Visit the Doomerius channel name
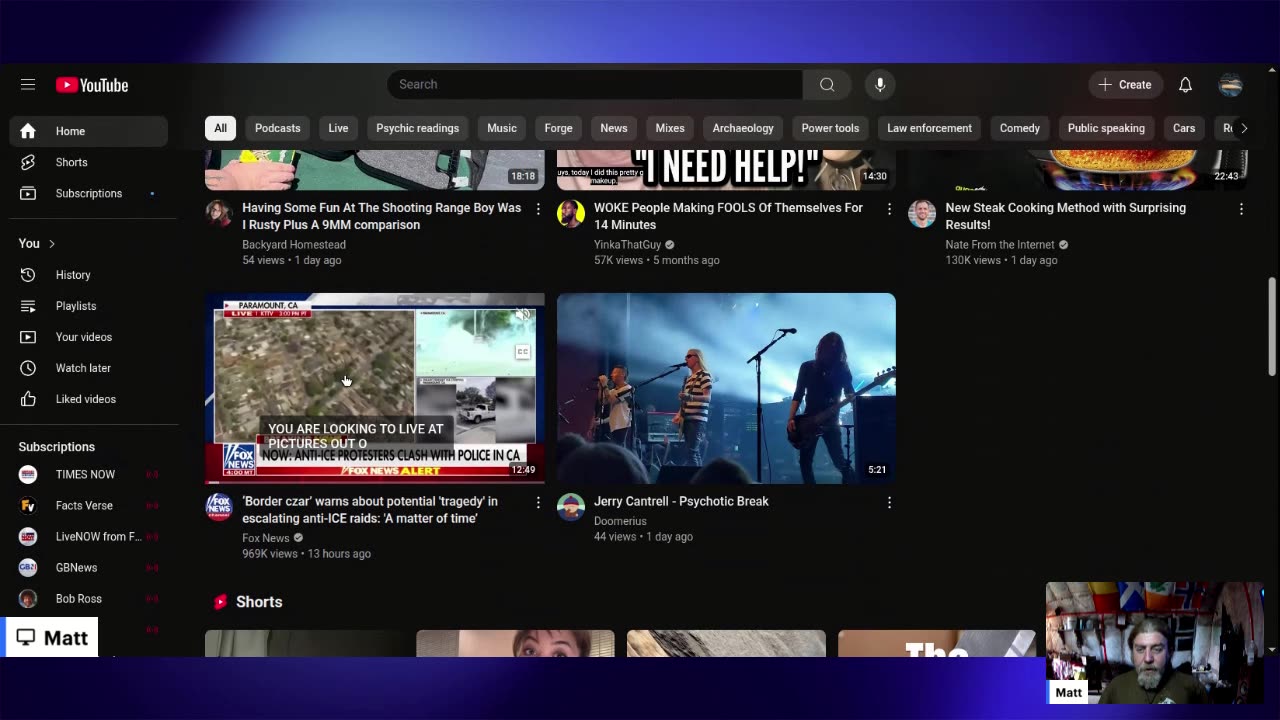The width and height of the screenshot is (1280, 720). [x=620, y=521]
